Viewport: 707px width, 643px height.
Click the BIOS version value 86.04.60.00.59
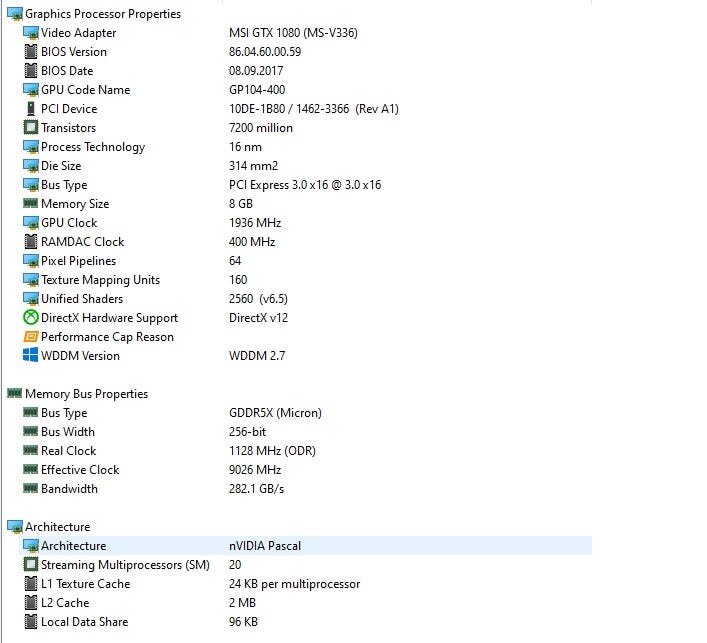tap(265, 52)
